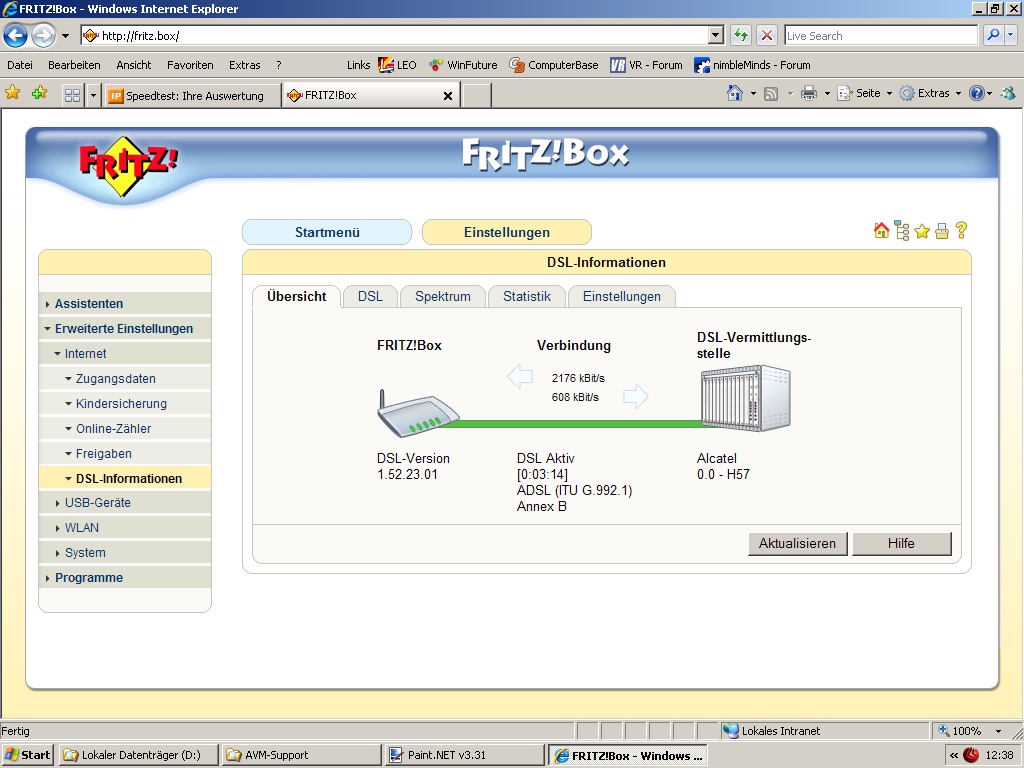Viewport: 1024px width, 768px height.
Task: Click the address bar with http://fritz.box/
Action: point(394,36)
